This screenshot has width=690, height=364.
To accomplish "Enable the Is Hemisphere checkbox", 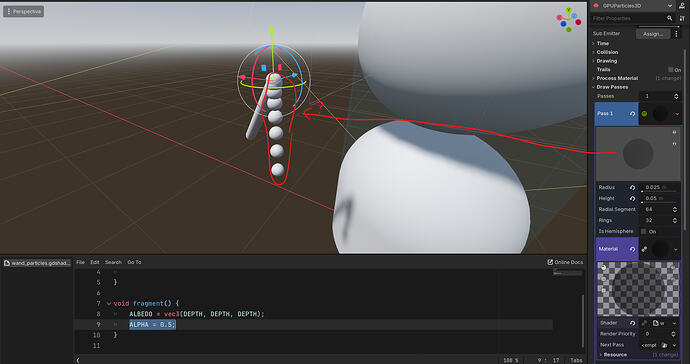I will click(x=644, y=232).
